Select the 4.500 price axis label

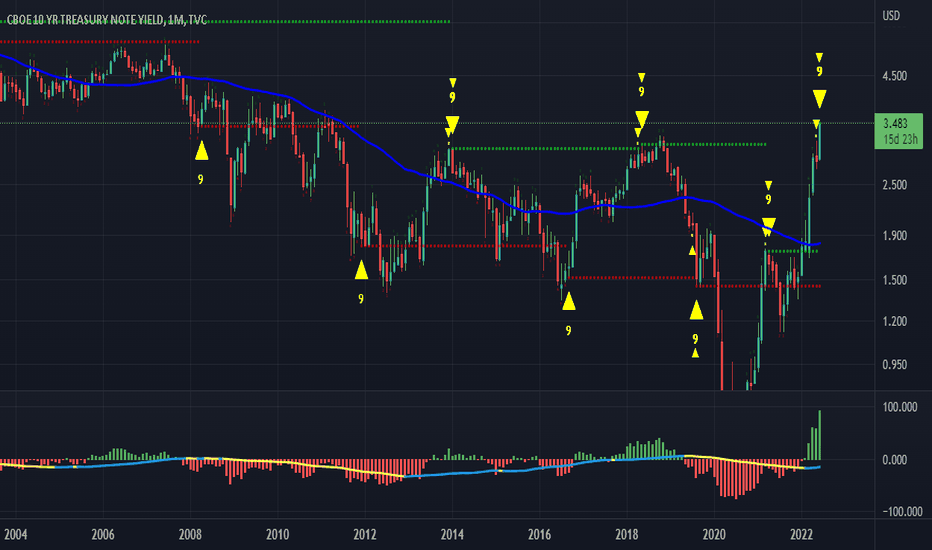895,76
